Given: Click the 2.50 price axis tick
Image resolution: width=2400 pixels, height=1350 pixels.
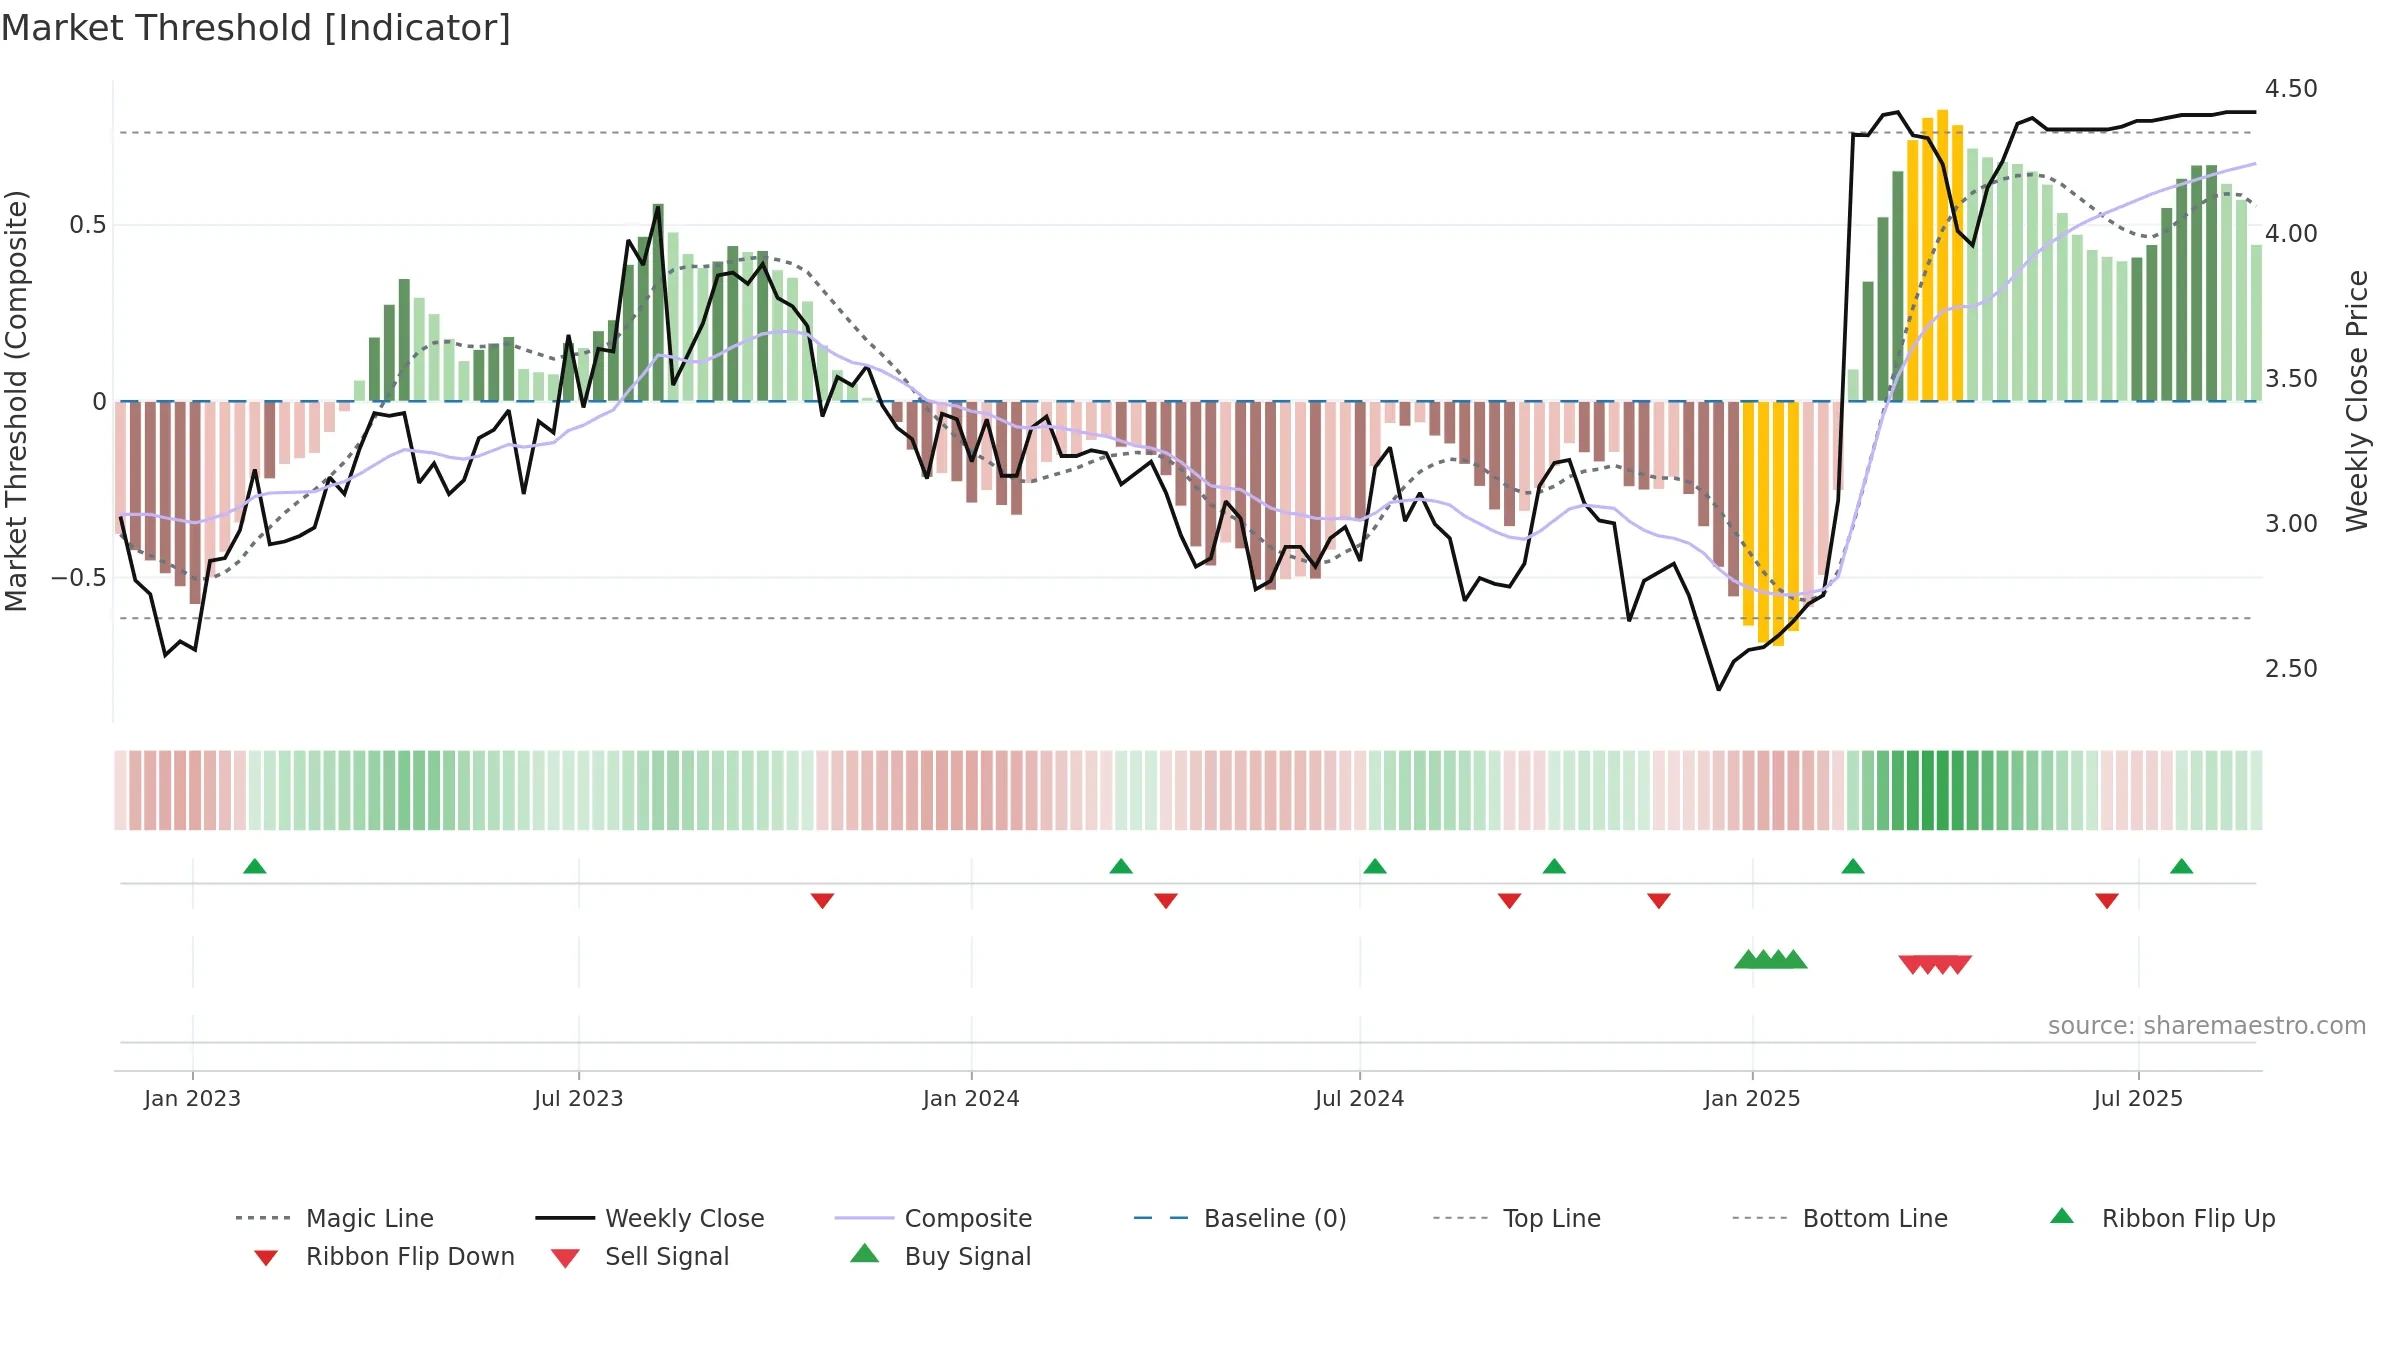Looking at the screenshot, I should tap(2291, 669).
